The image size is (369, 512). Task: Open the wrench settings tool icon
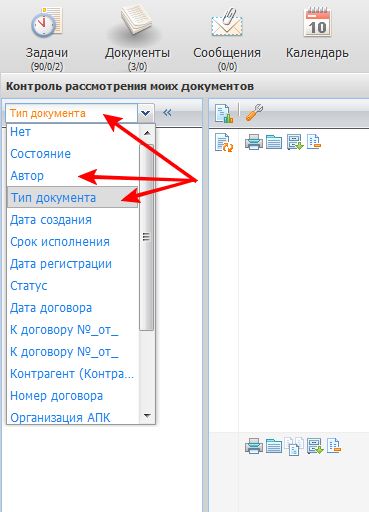tap(254, 112)
